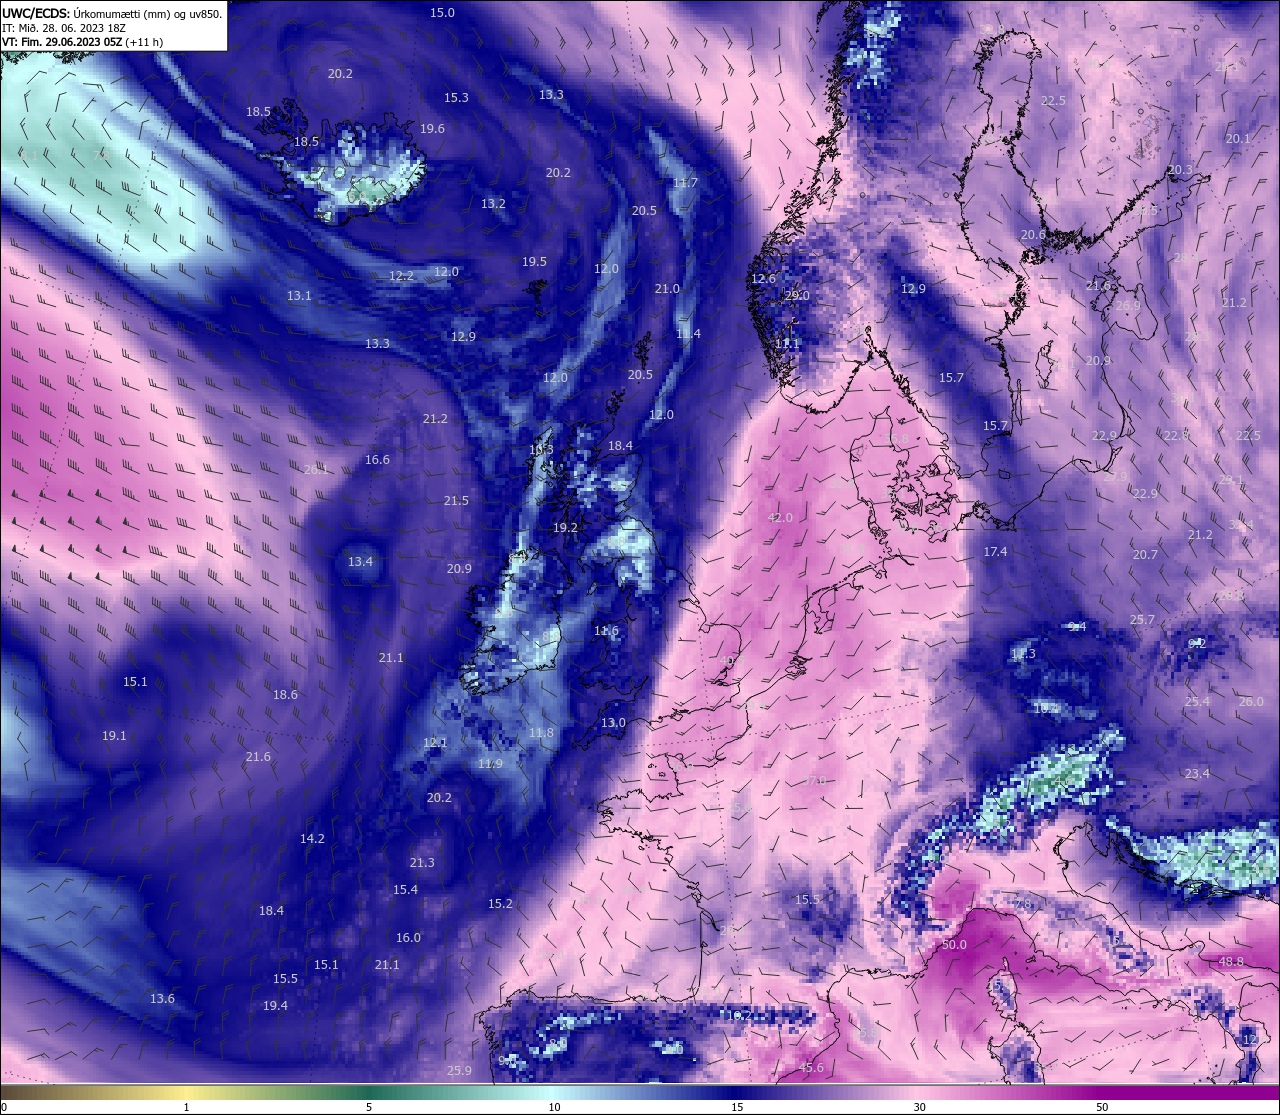This screenshot has width=1280, height=1115.
Task: Click the map value 19.4
Action: click(275, 1006)
